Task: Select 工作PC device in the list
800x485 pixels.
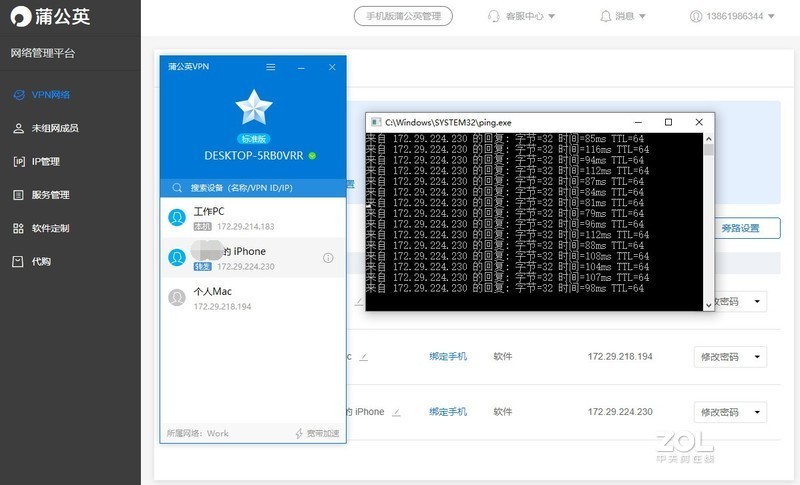Action: click(253, 218)
